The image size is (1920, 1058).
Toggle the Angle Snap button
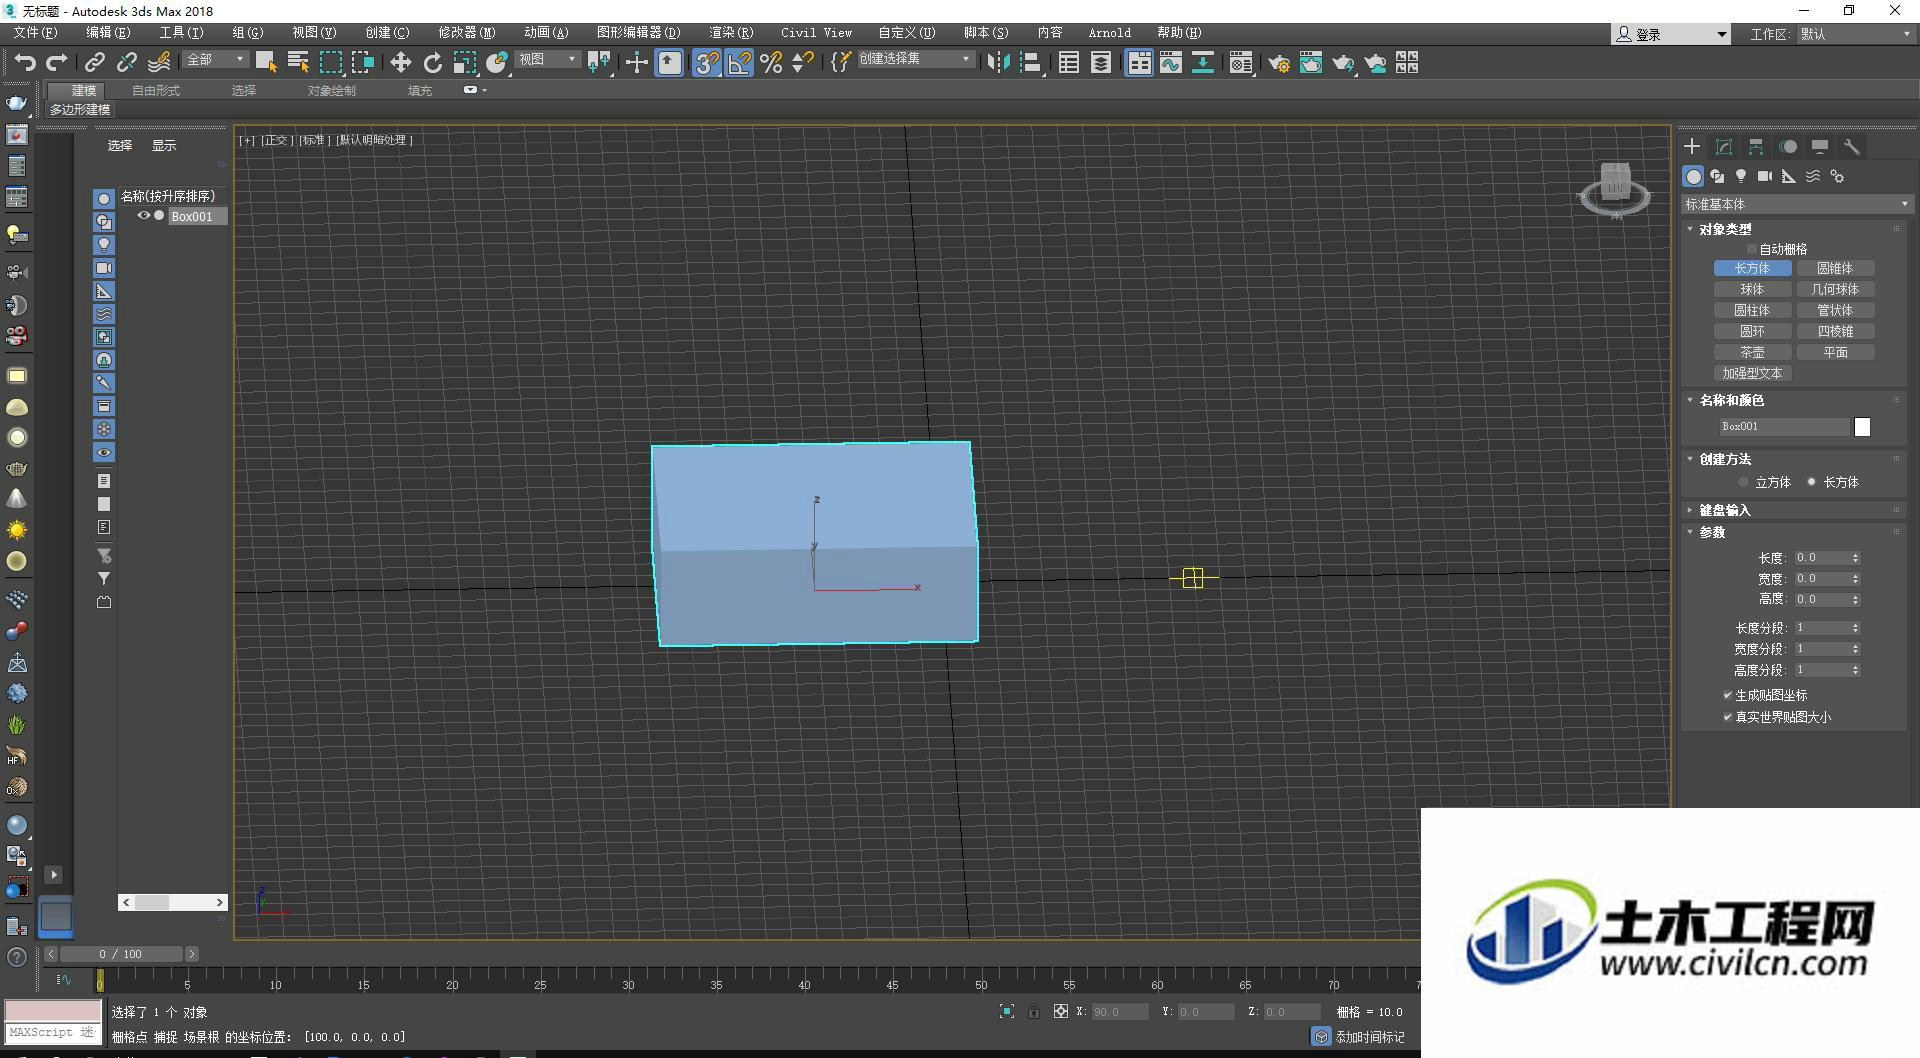click(x=739, y=63)
